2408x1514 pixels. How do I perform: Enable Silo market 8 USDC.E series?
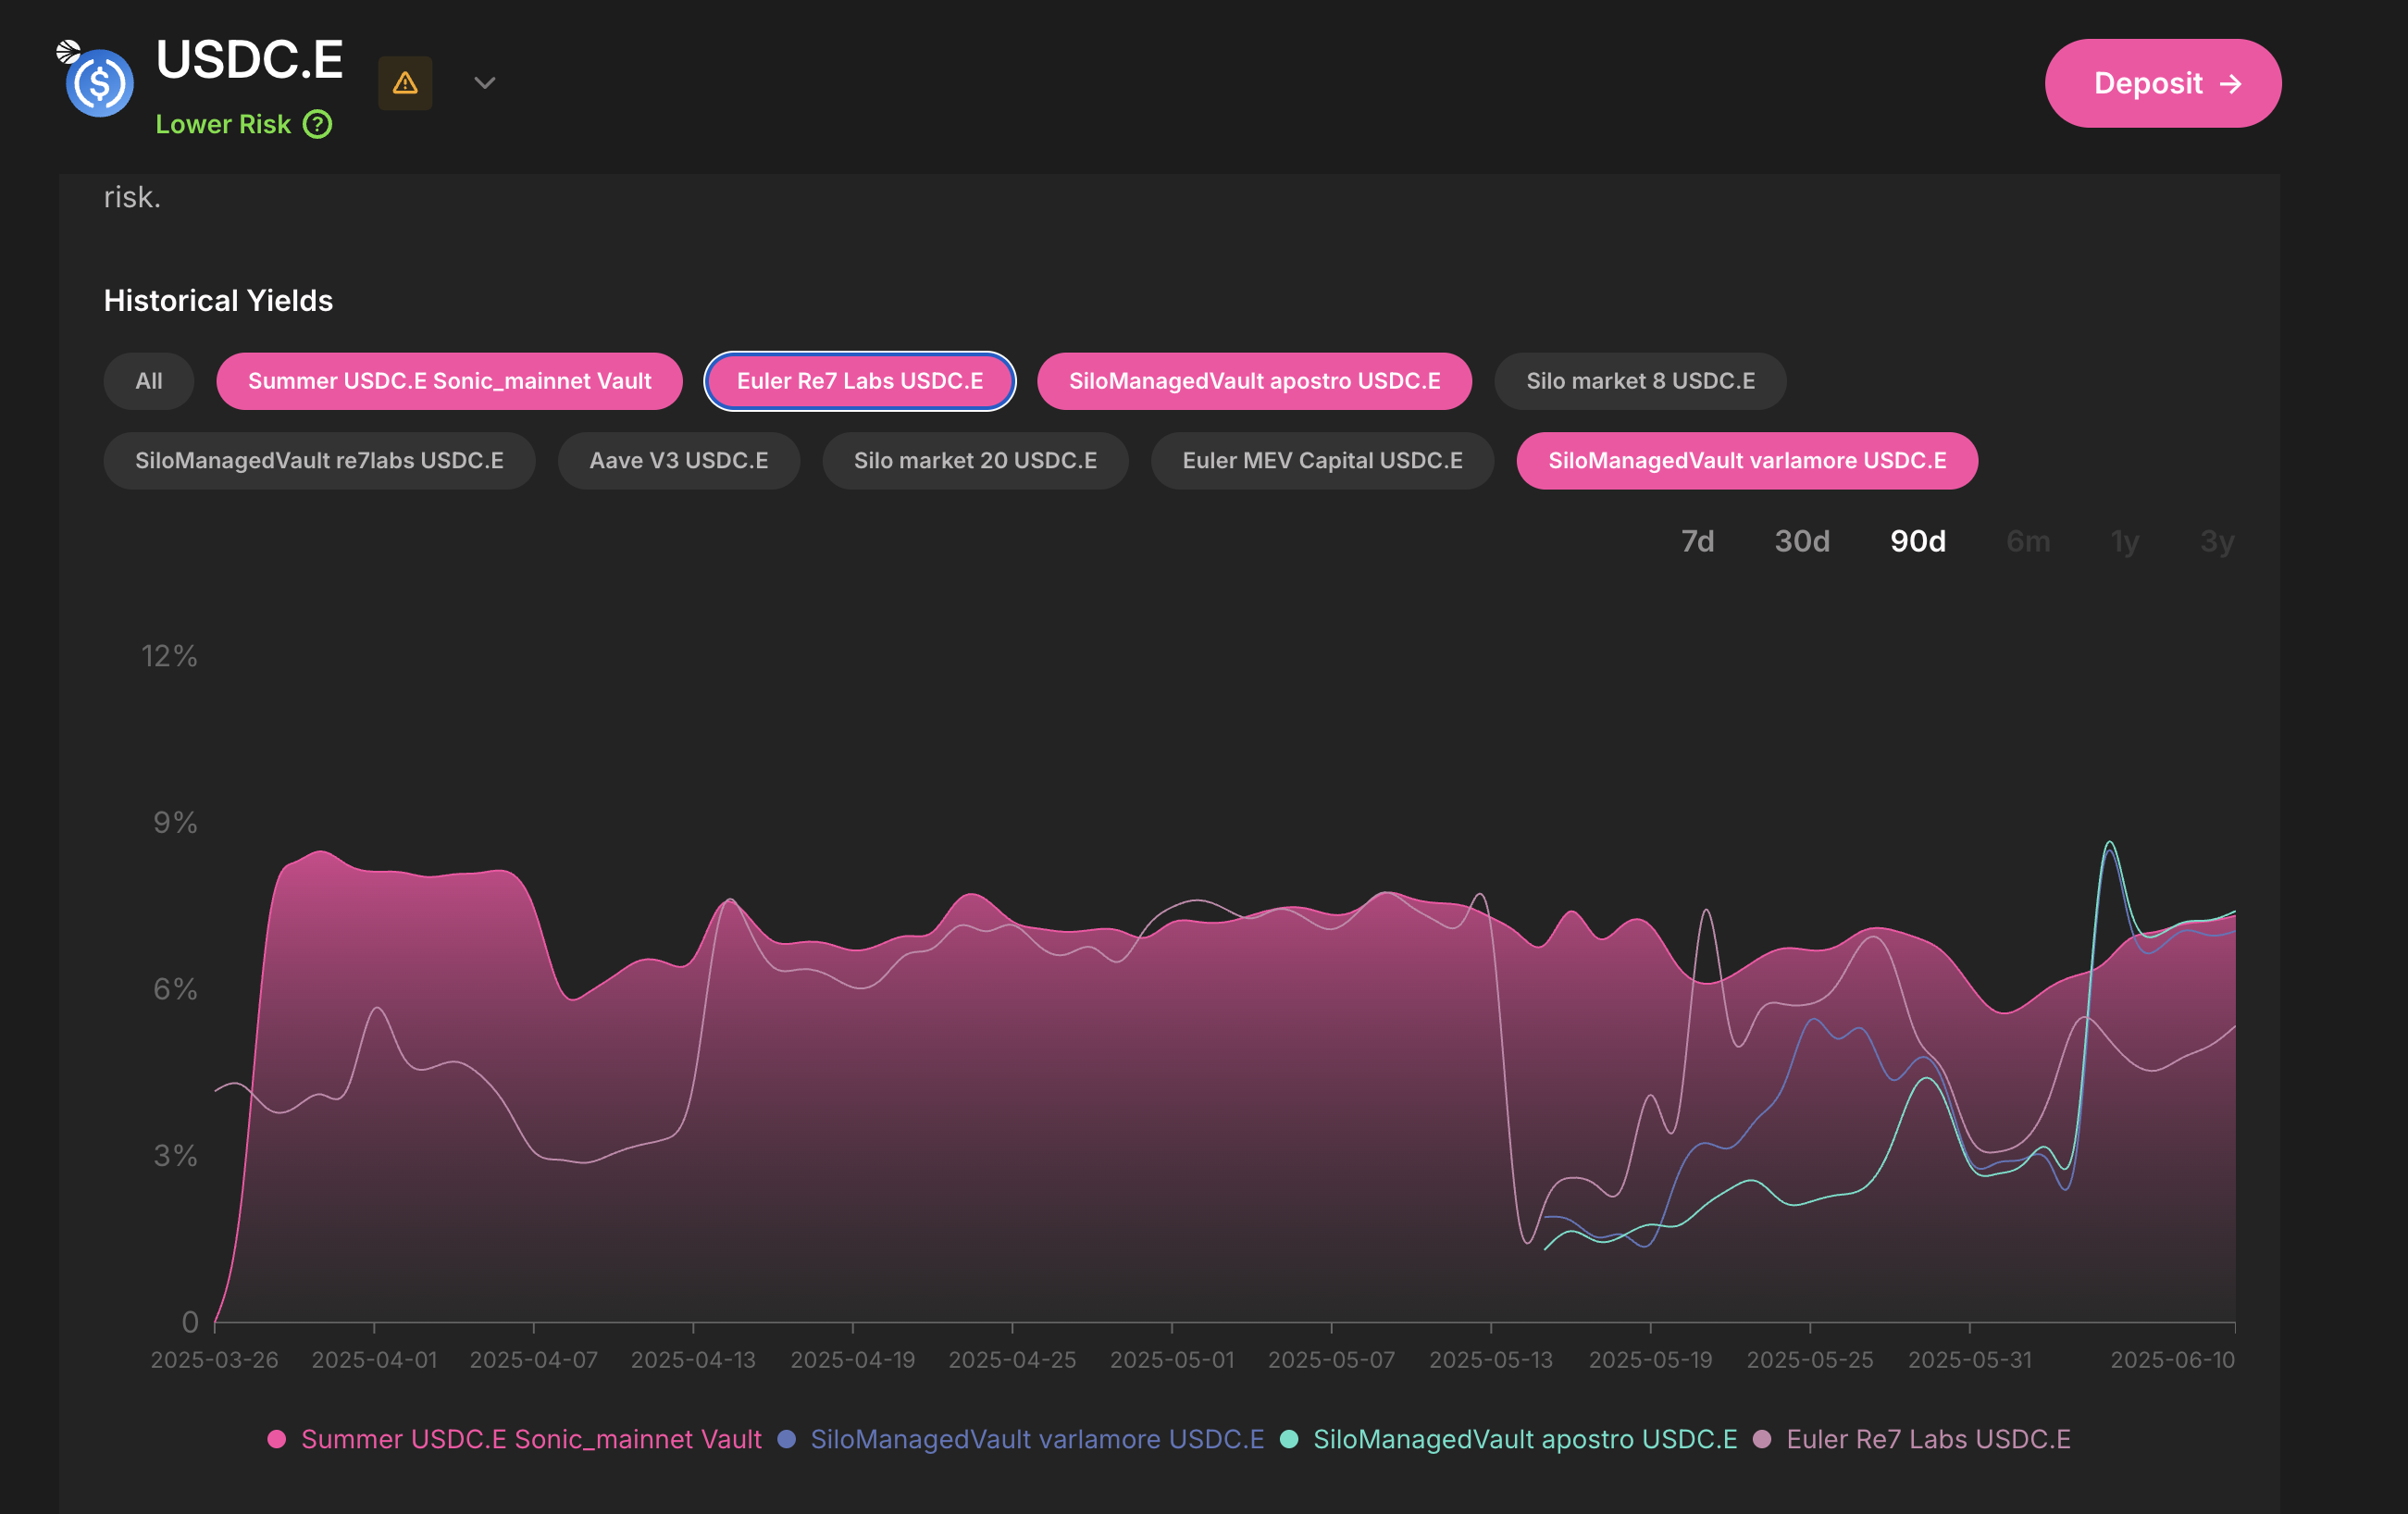(x=1639, y=381)
